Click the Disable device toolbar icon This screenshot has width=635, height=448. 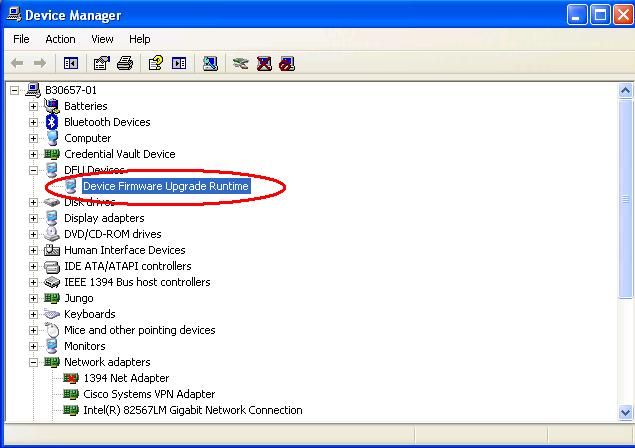point(287,63)
